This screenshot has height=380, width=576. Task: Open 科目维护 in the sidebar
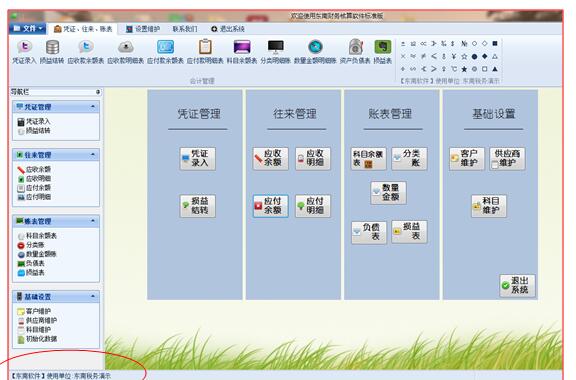point(34,330)
